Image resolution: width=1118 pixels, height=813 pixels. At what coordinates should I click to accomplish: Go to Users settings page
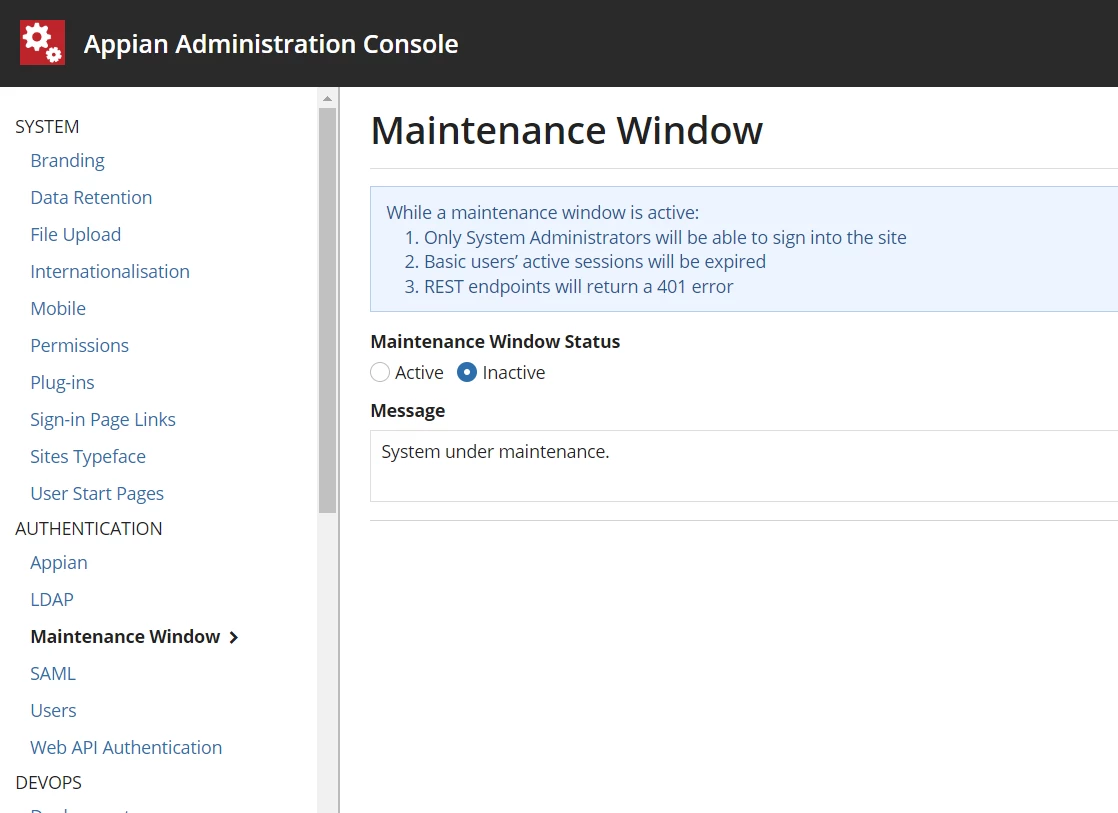tap(53, 711)
